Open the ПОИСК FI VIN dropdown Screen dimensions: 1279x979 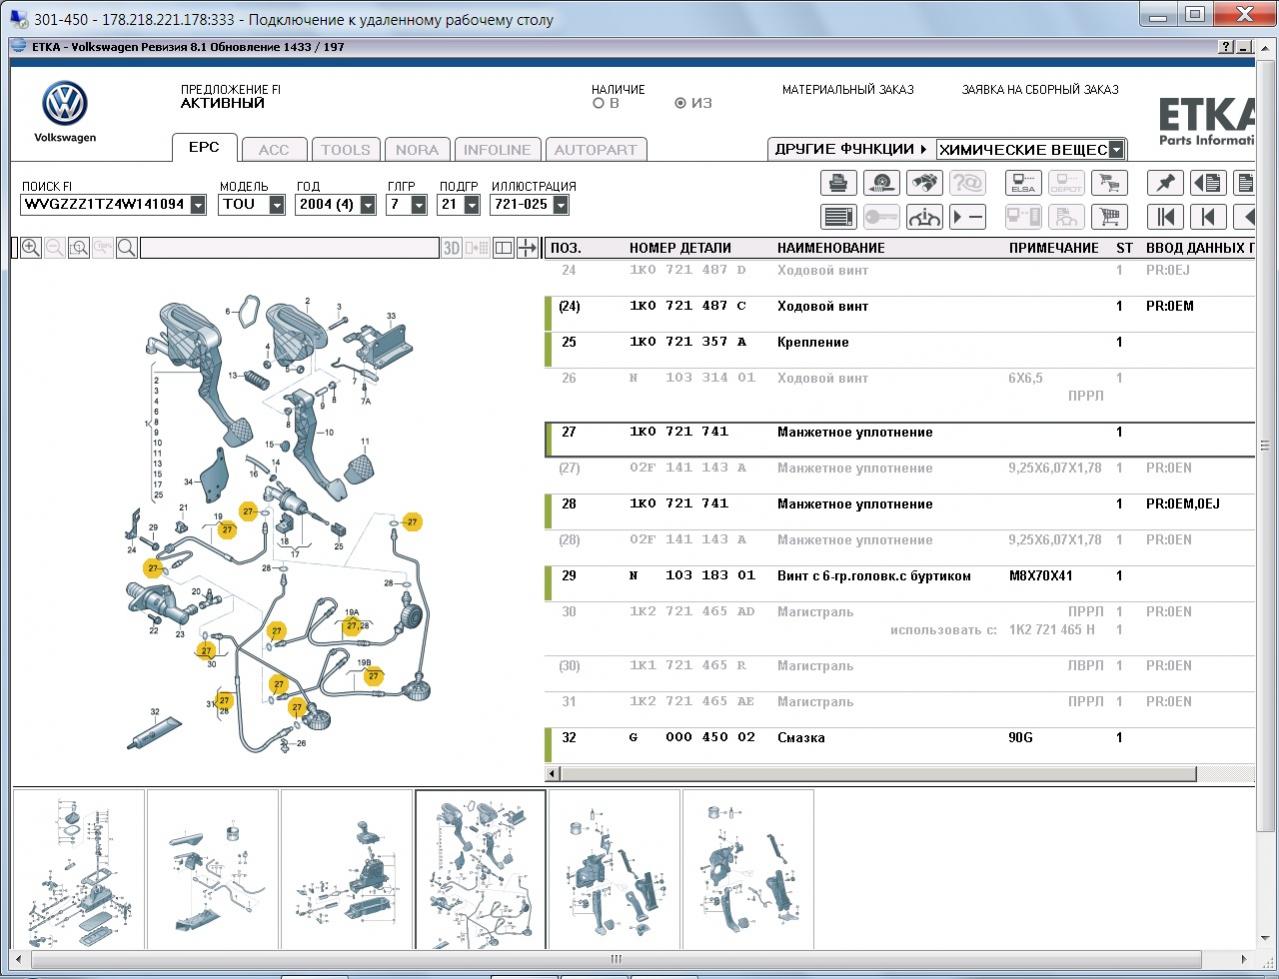pos(198,205)
